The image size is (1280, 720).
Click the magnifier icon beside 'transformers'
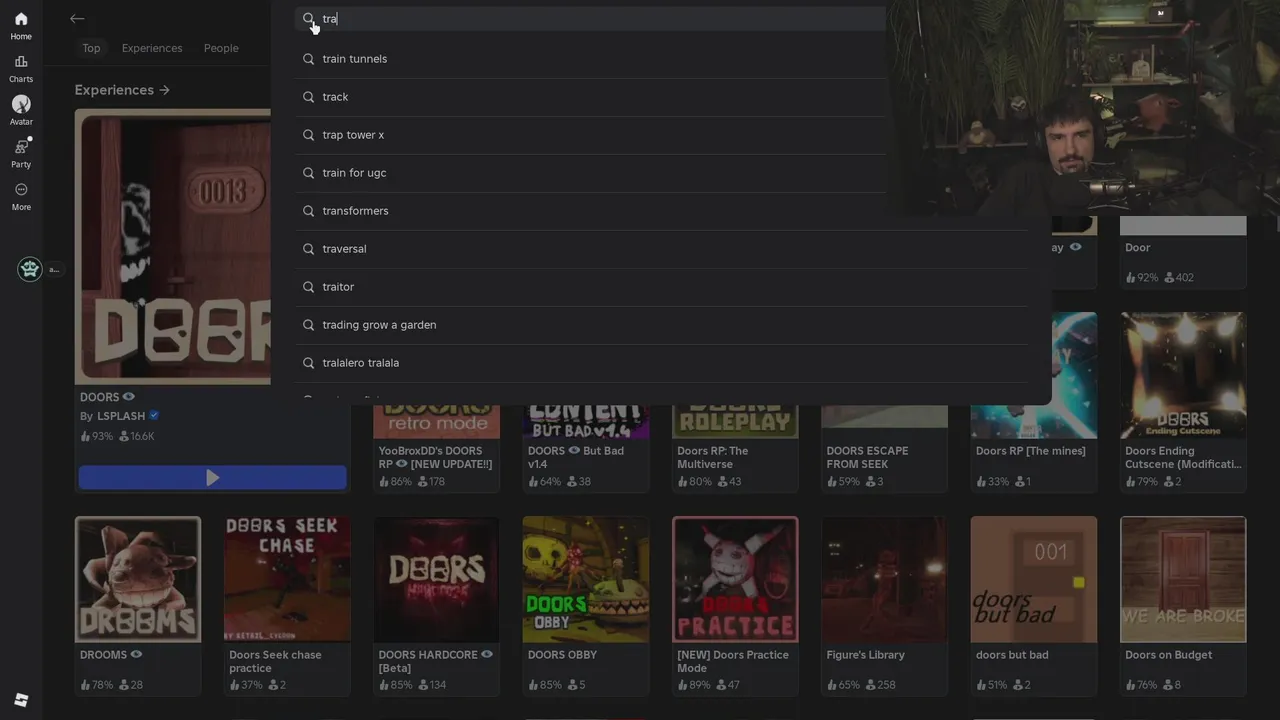(309, 211)
